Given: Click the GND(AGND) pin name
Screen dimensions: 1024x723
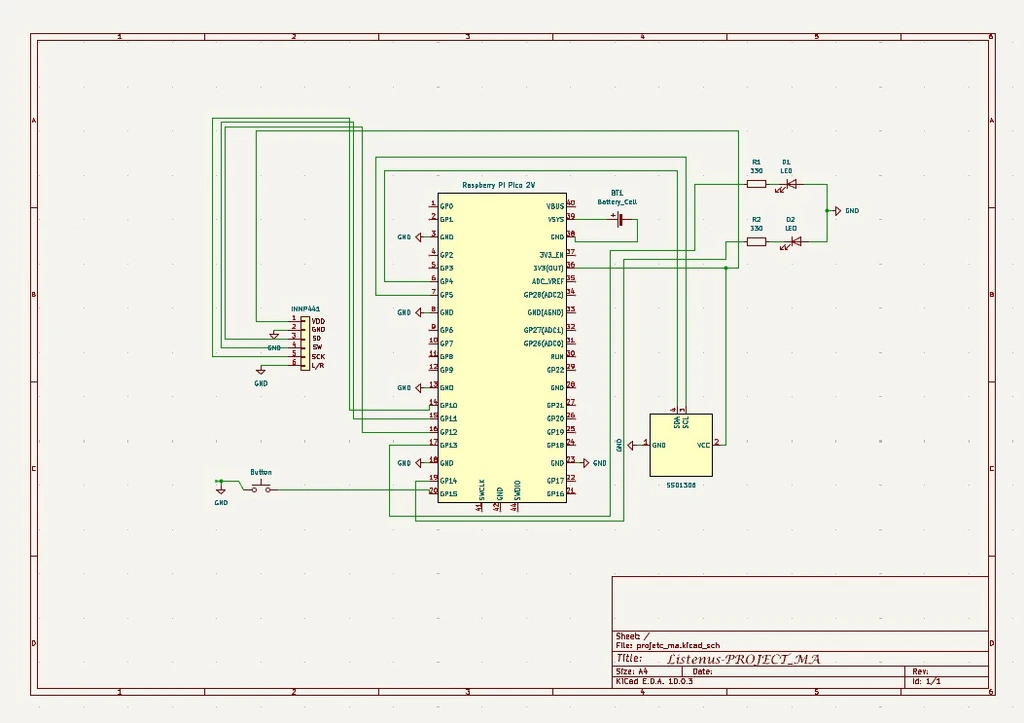Looking at the screenshot, I should pyautogui.click(x=545, y=312).
